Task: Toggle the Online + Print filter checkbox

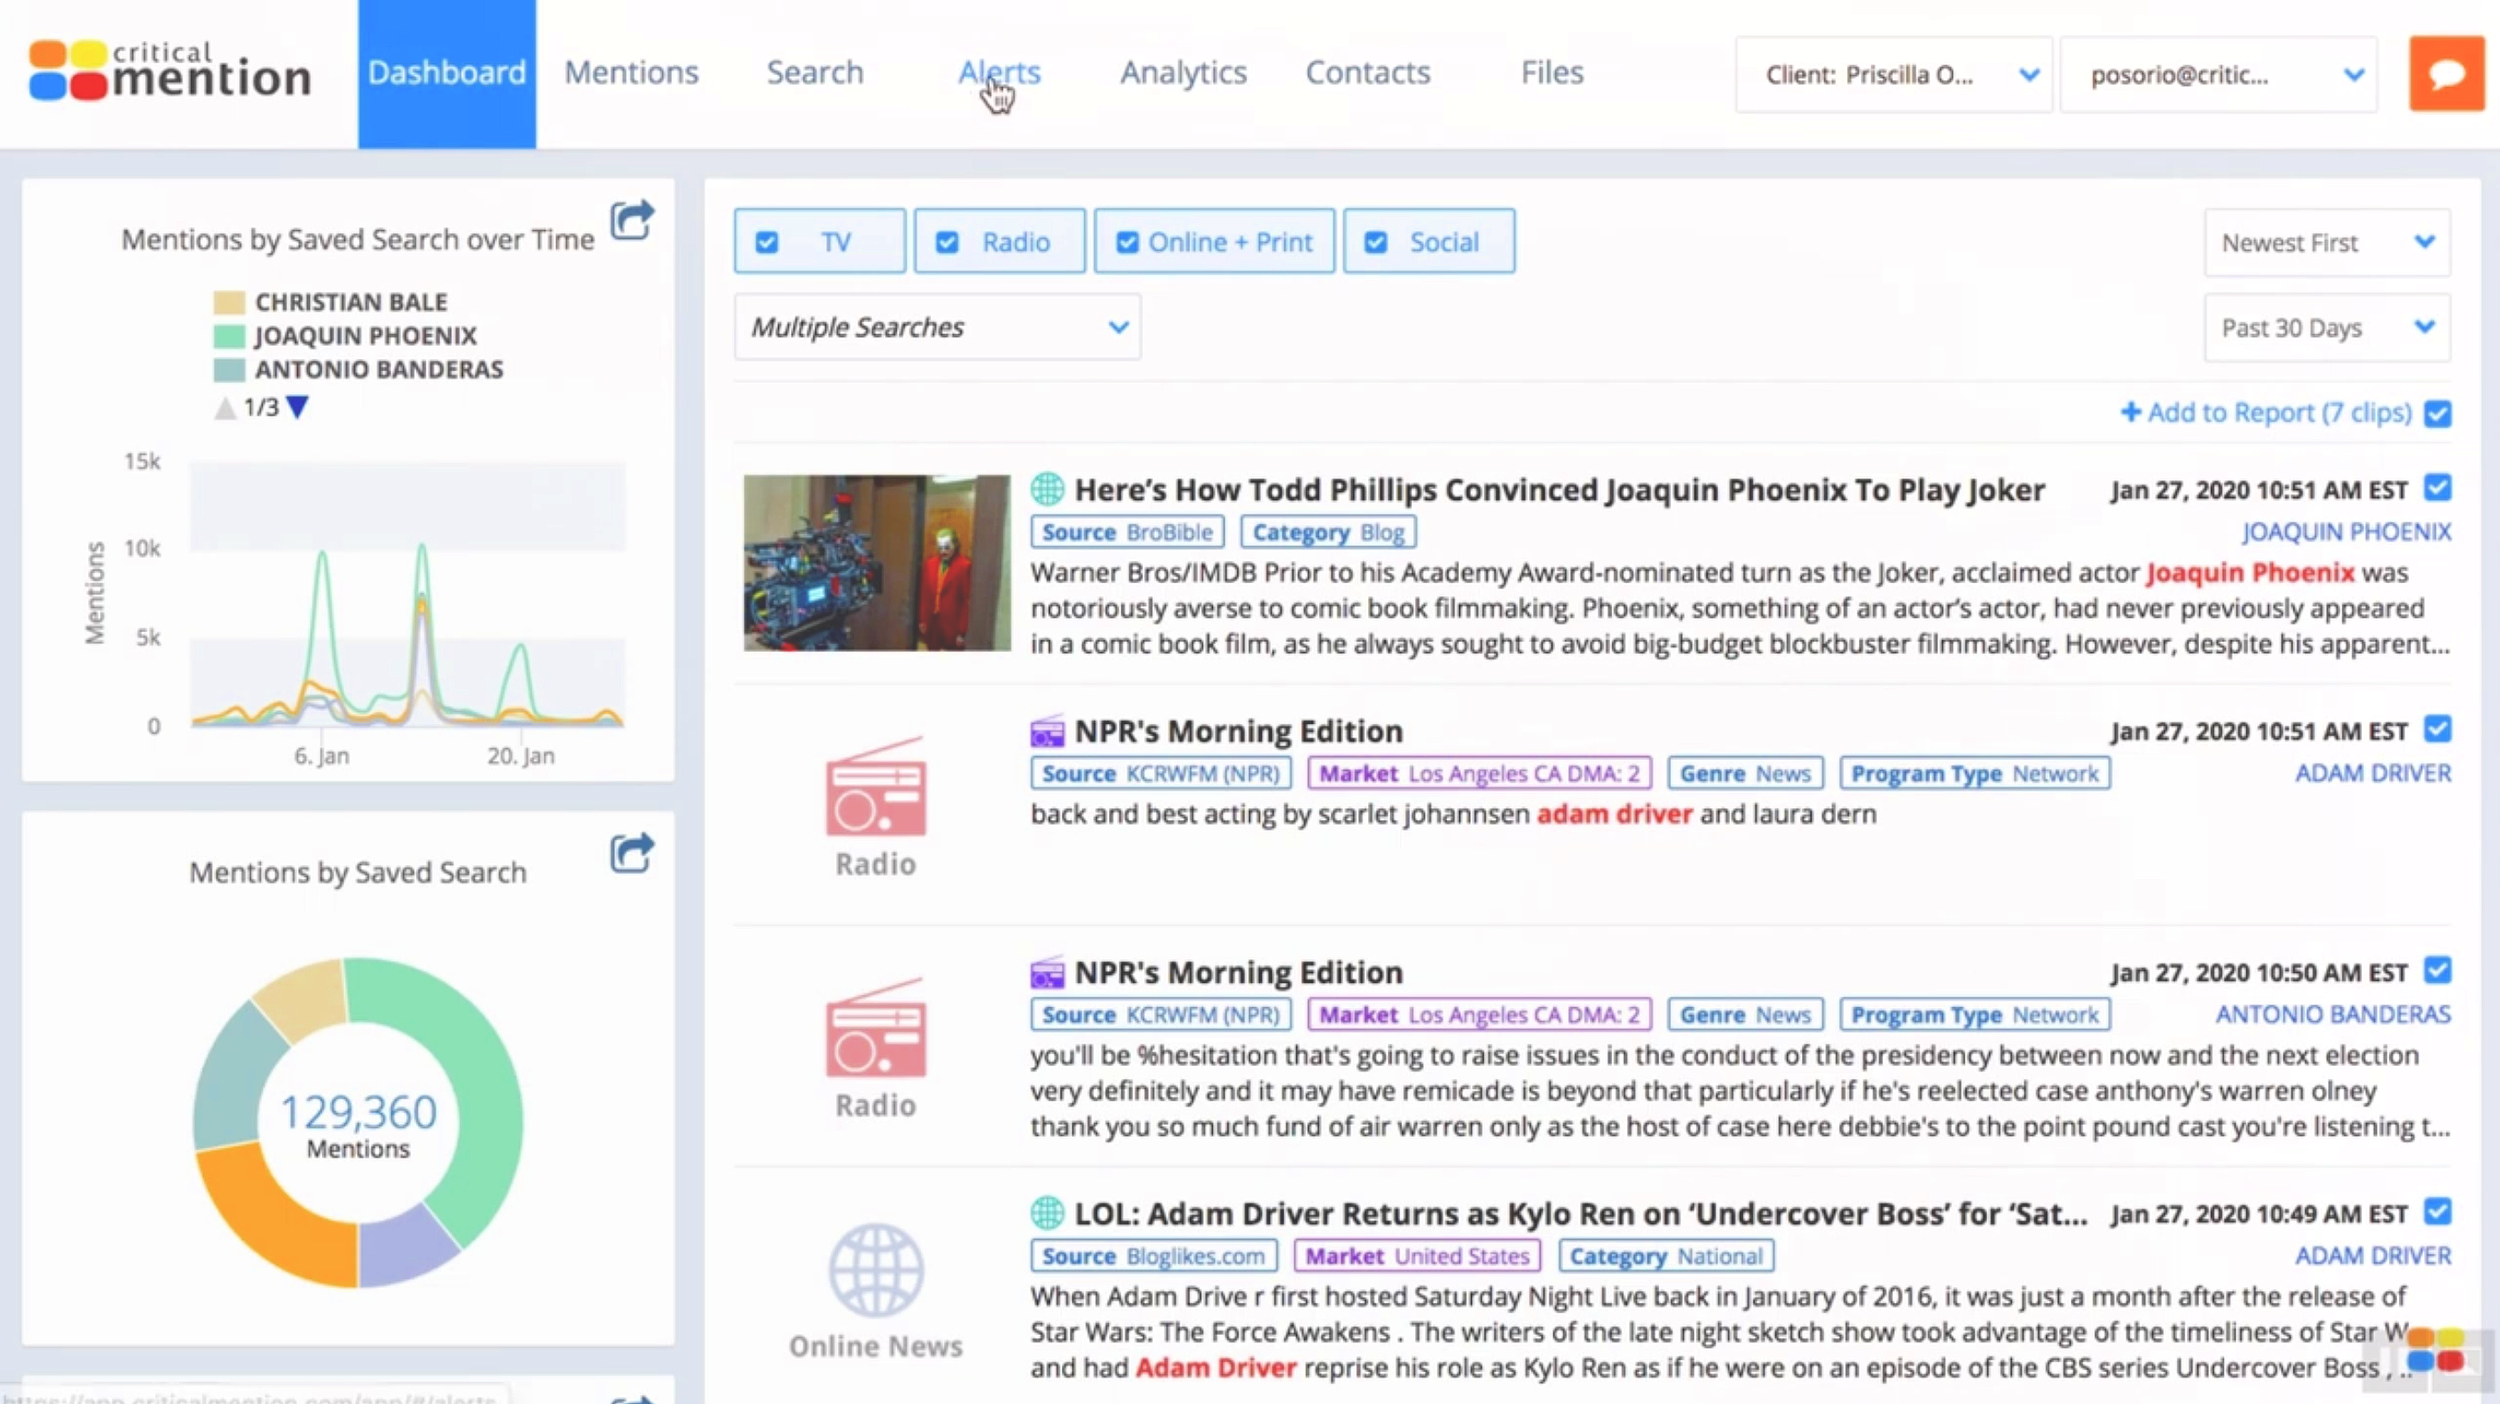Action: [1127, 242]
